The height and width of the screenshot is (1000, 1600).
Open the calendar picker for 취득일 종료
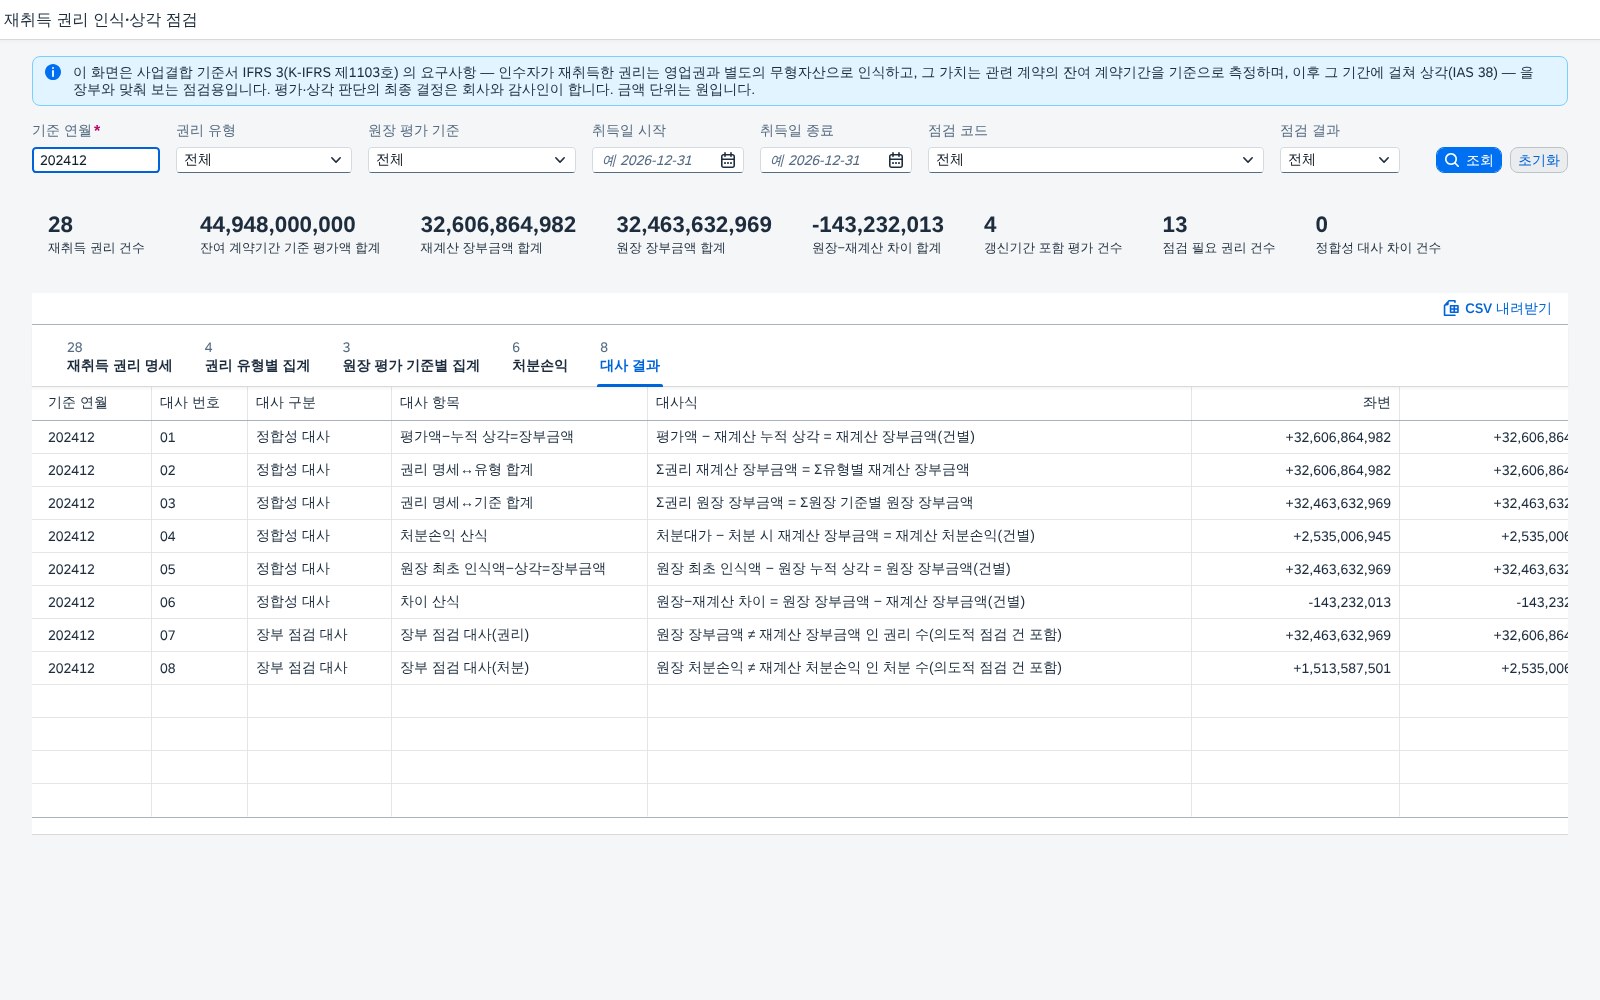pos(896,160)
